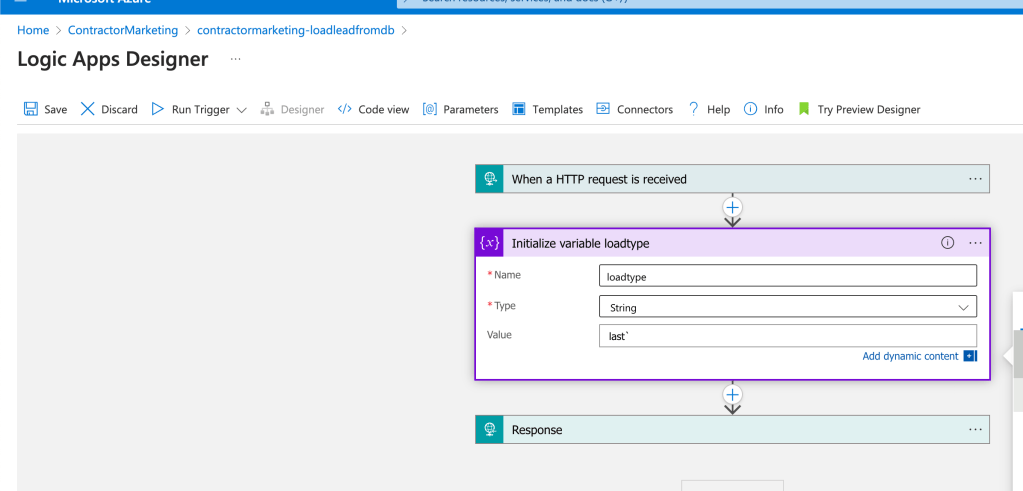
Task: Click the Value field containing last`
Action: (x=787, y=336)
